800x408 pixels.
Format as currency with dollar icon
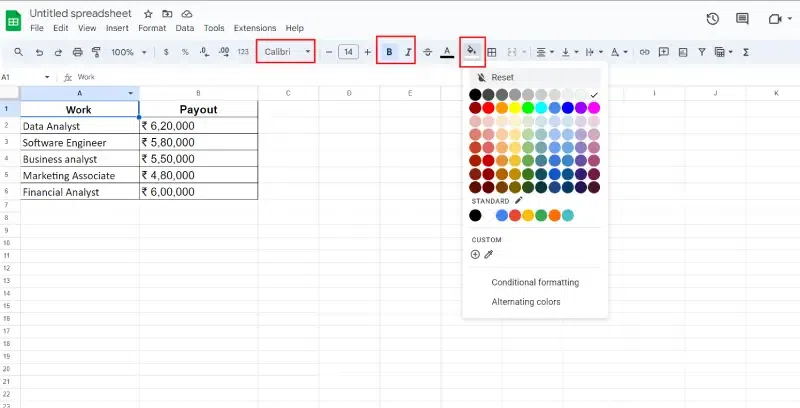coord(166,52)
